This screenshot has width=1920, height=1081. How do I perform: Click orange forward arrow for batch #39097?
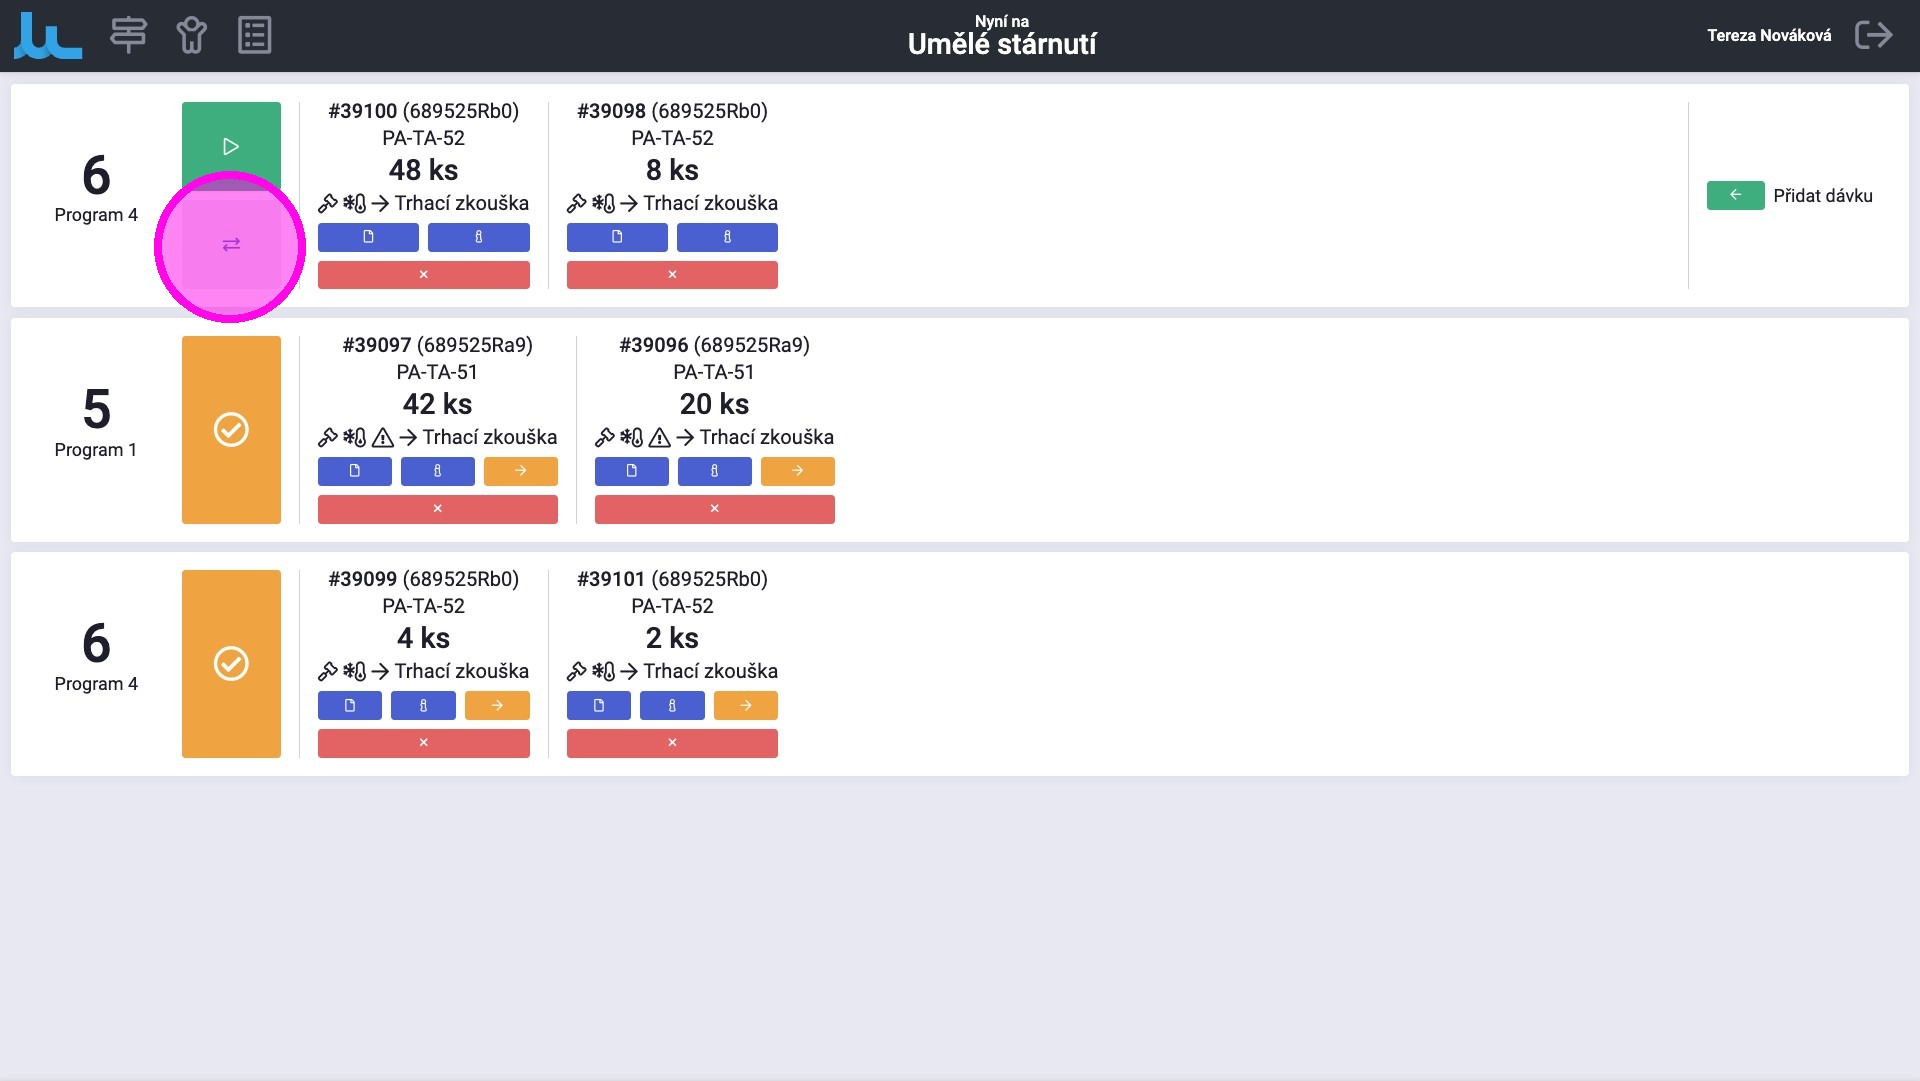pyautogui.click(x=520, y=471)
